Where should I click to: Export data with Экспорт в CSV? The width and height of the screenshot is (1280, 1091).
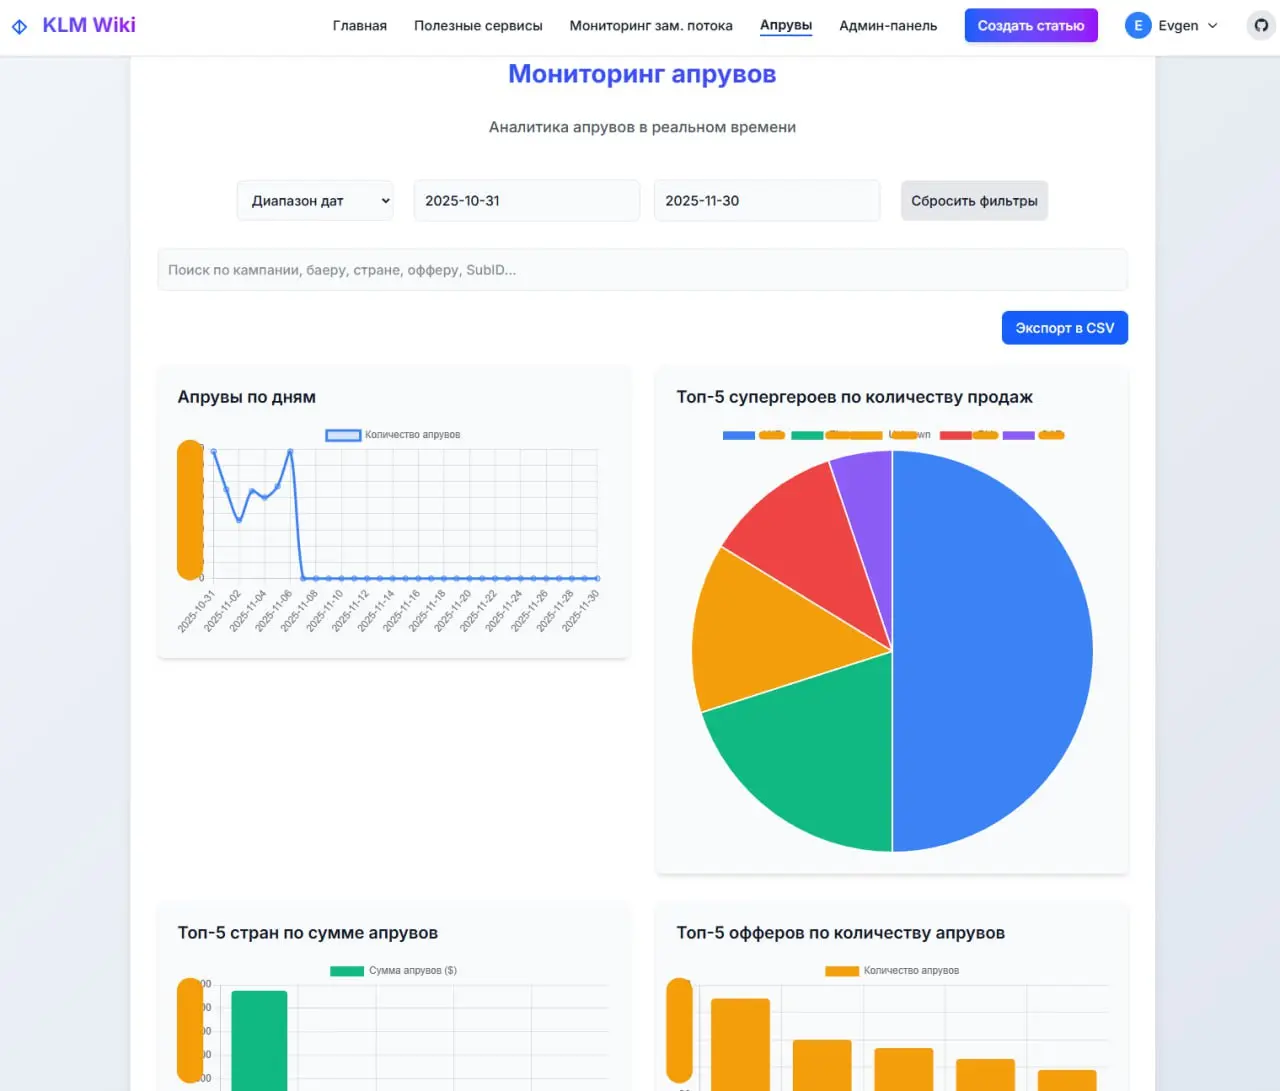1065,328
